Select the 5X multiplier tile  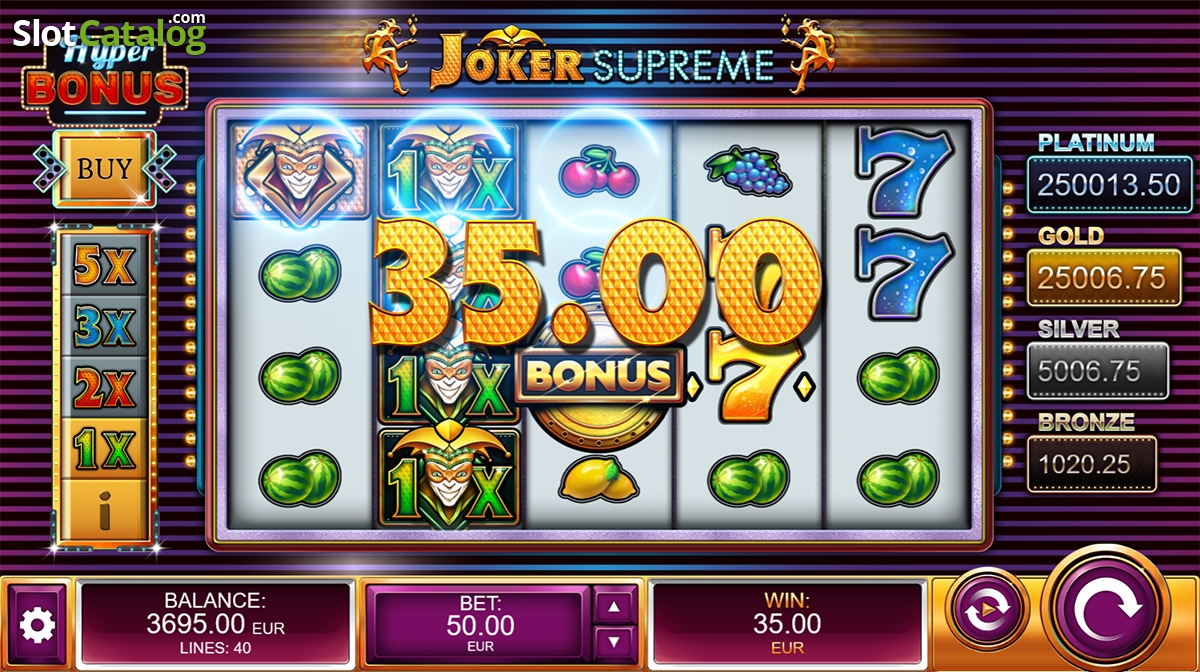tap(105, 264)
